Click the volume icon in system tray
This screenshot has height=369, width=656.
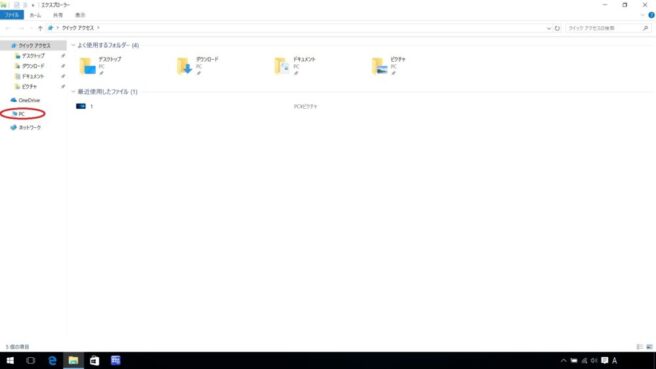594,361
